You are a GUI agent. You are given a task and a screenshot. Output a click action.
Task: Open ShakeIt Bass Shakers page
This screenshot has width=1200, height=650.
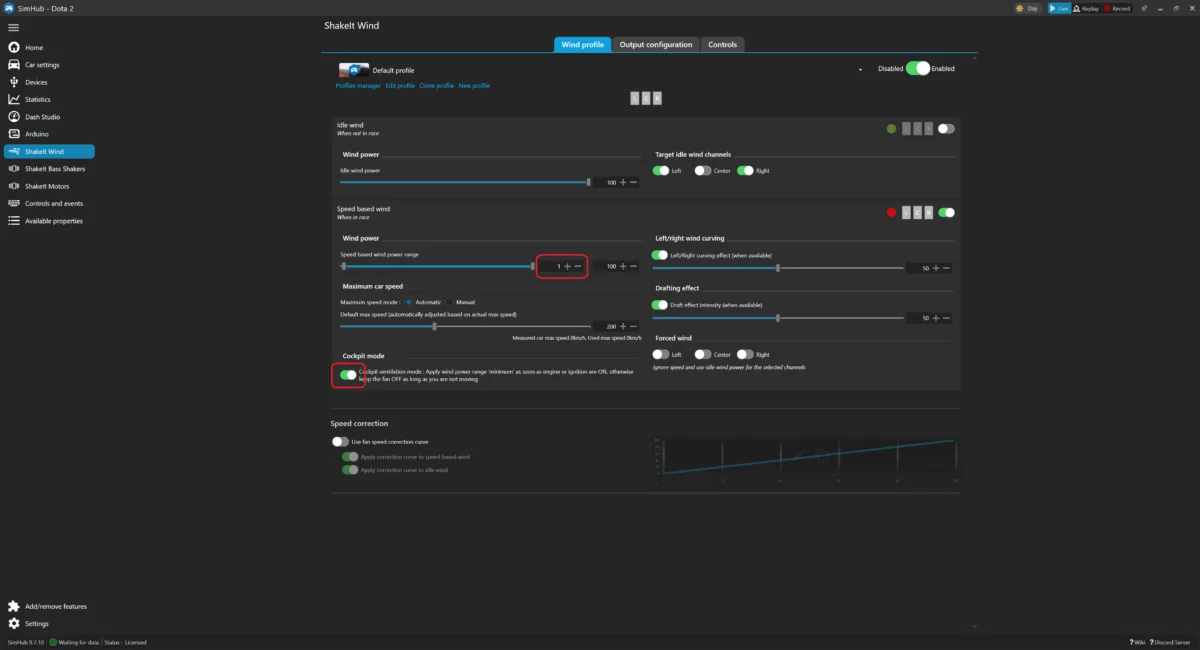click(x=55, y=169)
